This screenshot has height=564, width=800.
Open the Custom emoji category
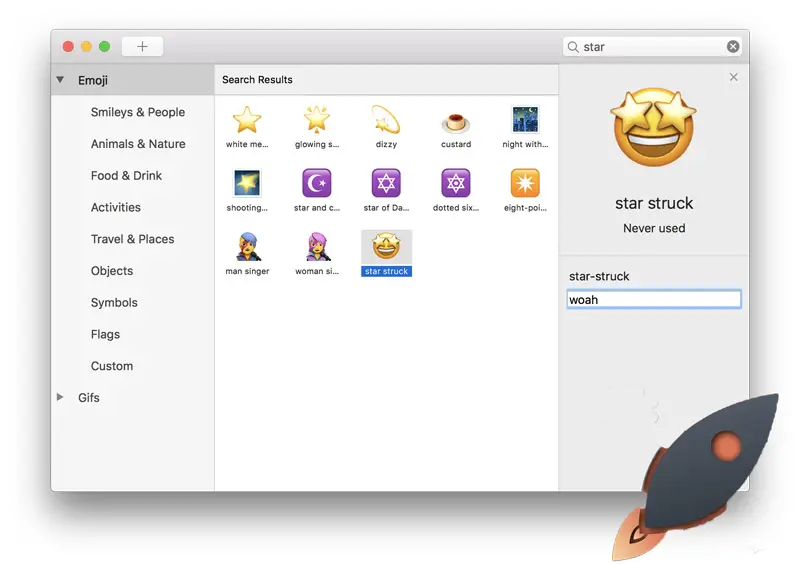tap(112, 366)
